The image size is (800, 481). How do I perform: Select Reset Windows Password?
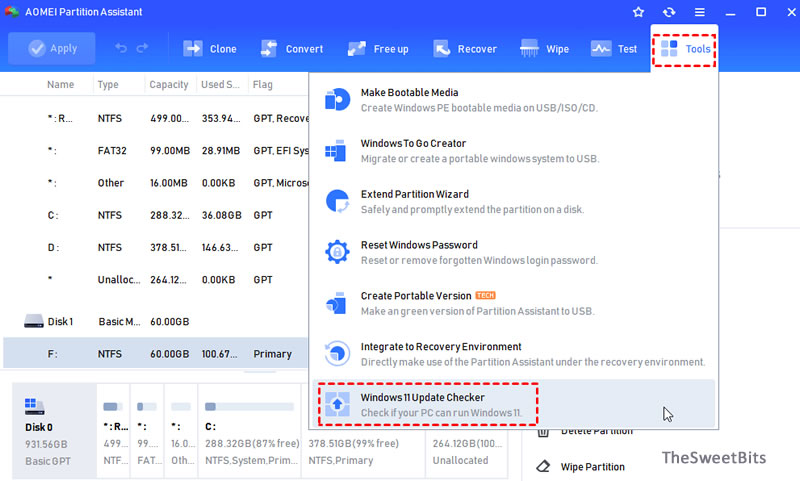point(513,252)
